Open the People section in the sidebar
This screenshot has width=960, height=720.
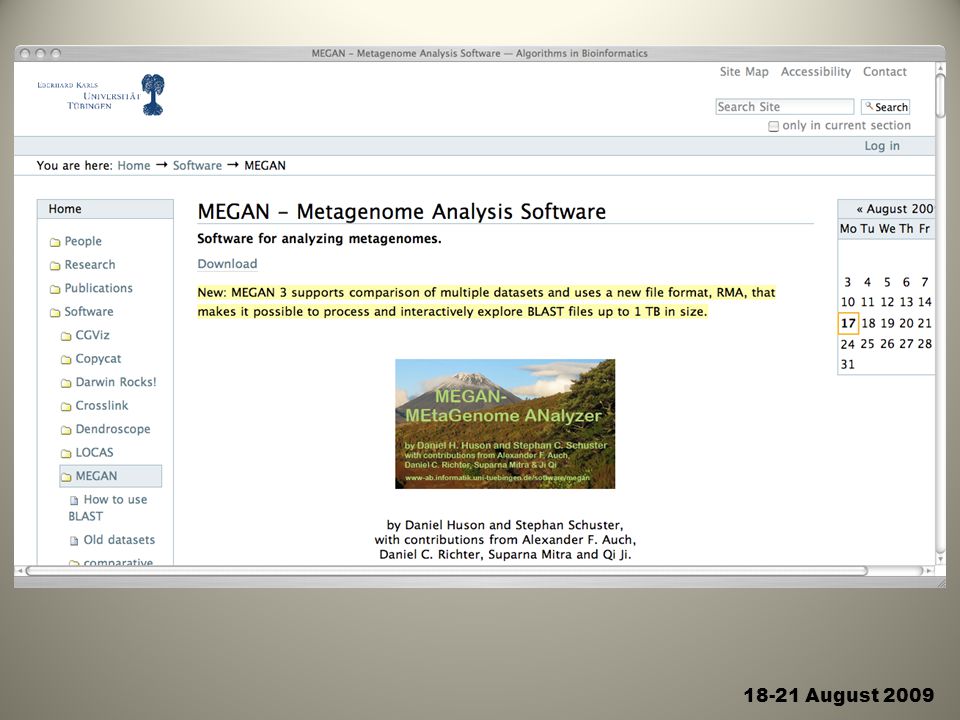coord(83,241)
